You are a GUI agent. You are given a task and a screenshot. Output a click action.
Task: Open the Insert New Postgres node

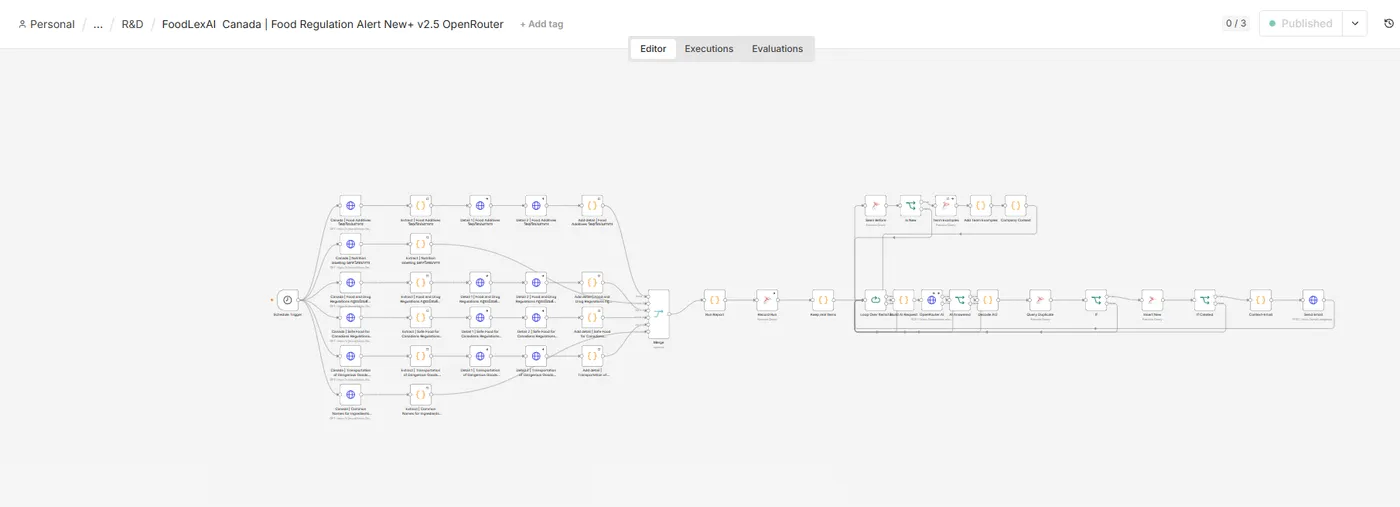click(x=1152, y=299)
